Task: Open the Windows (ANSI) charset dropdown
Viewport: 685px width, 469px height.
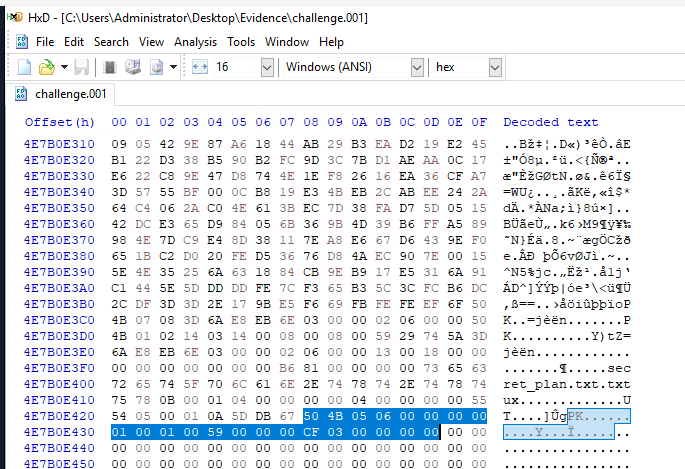Action: (417, 67)
